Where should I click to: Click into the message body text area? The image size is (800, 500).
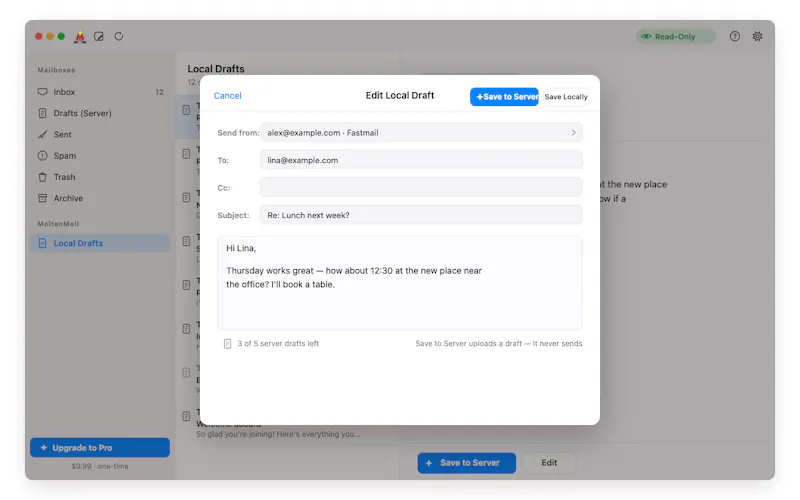coord(399,283)
